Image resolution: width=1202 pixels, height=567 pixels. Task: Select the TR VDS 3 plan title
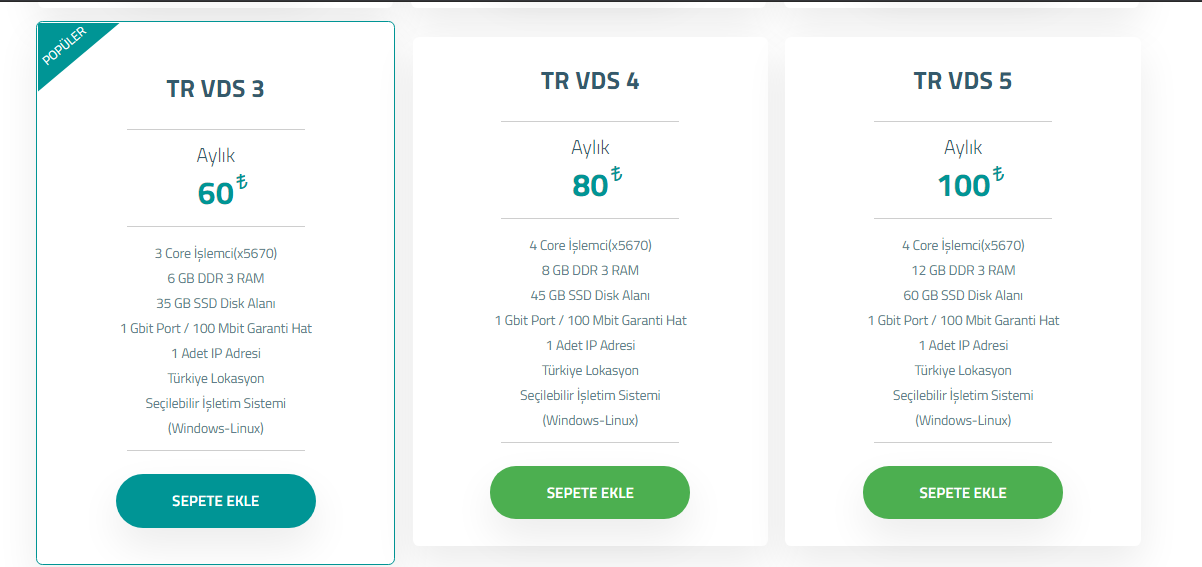point(215,89)
